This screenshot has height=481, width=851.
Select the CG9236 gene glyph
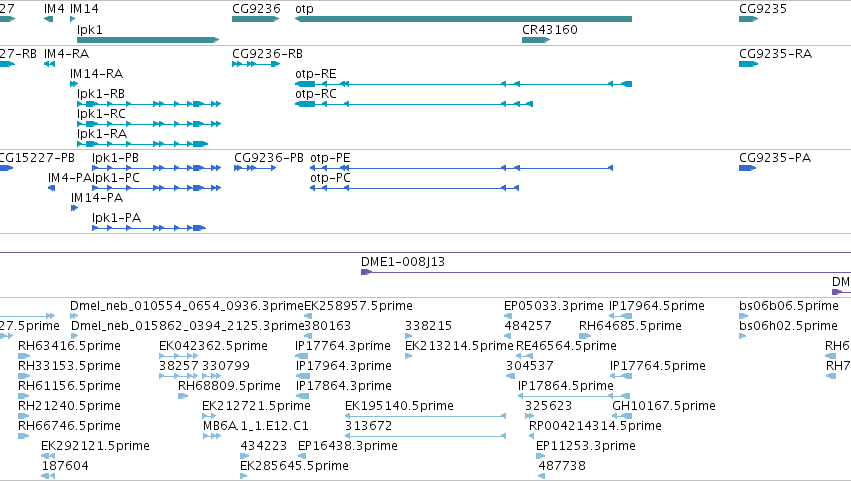click(256, 19)
